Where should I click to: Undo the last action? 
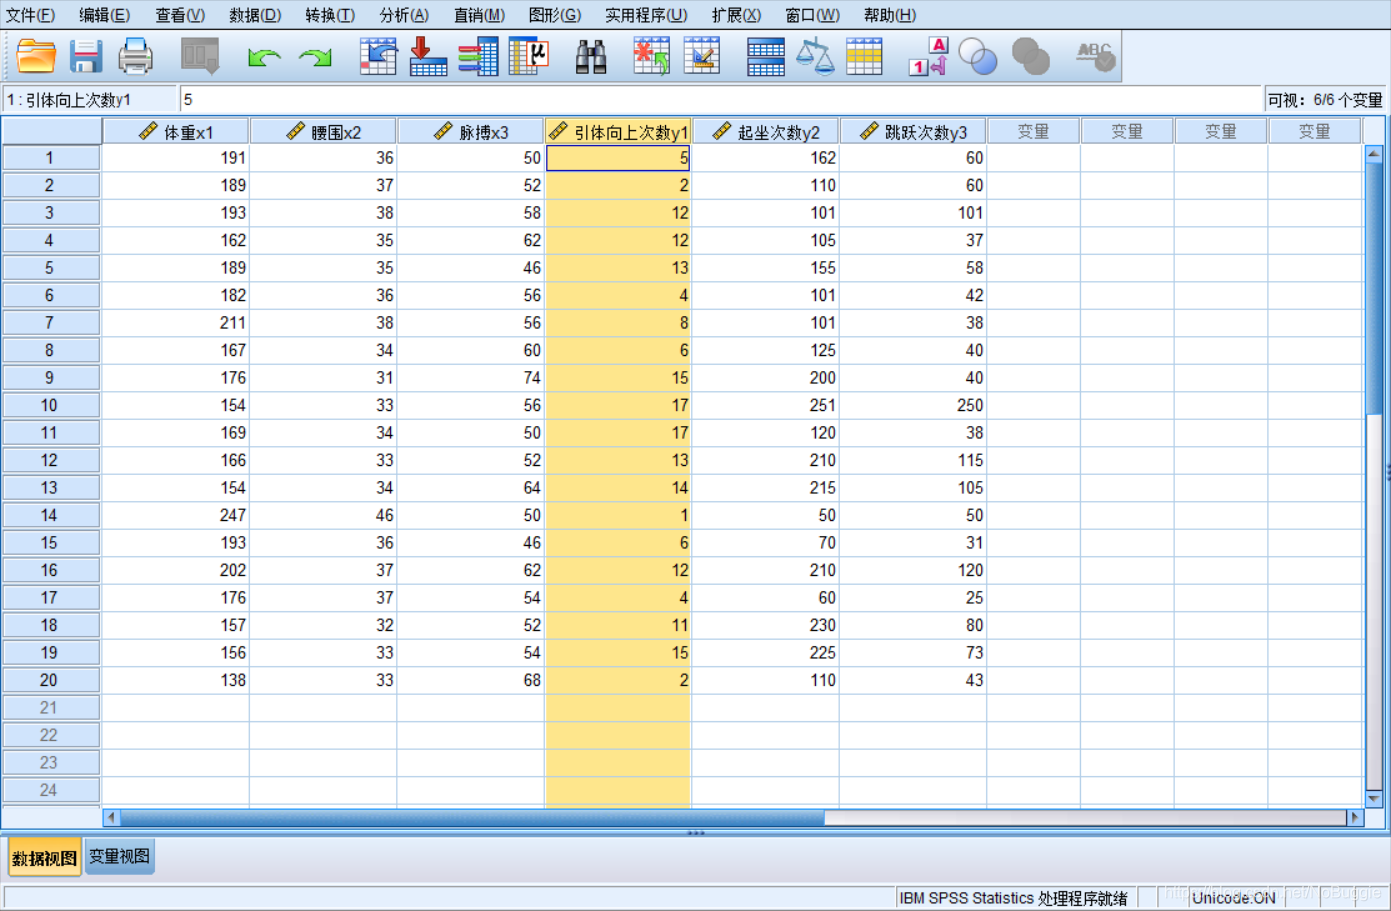coord(264,57)
